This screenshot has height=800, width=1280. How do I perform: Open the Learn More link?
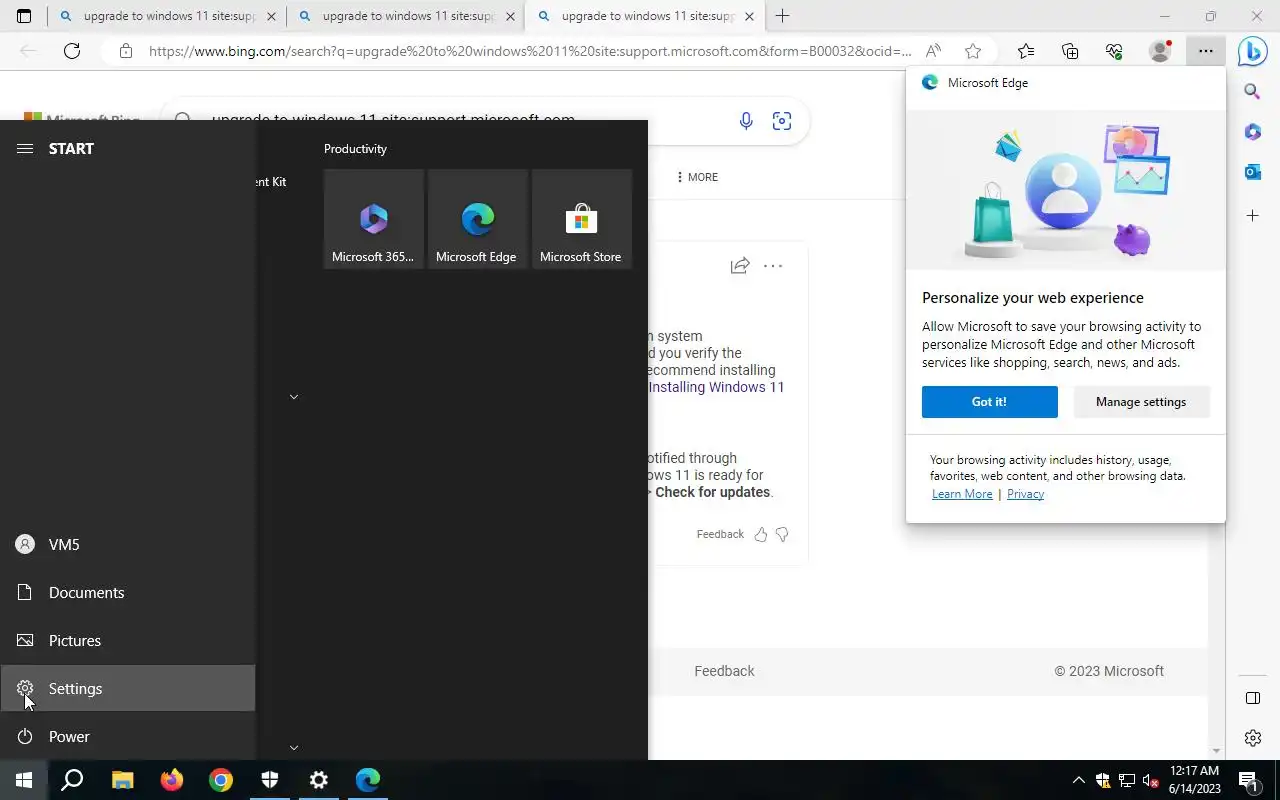tap(962, 494)
